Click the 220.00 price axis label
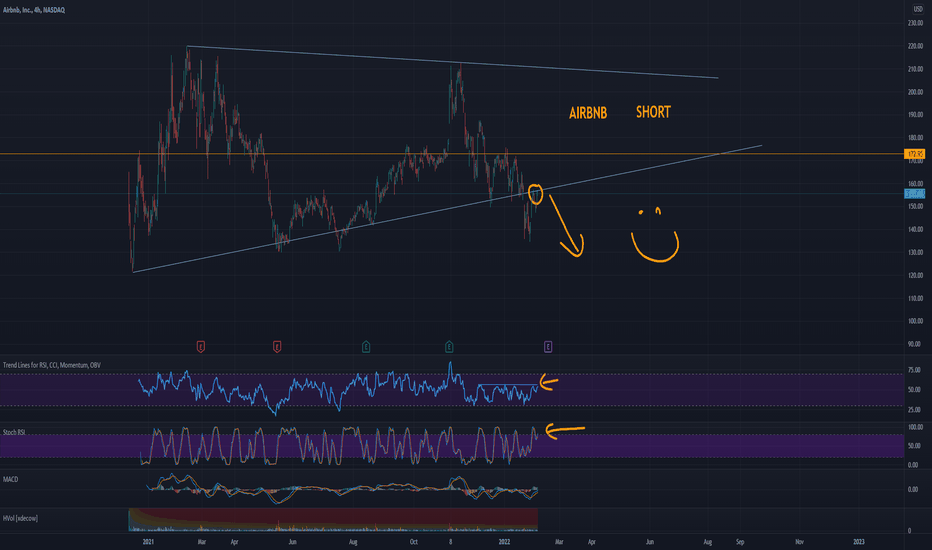The width and height of the screenshot is (932, 550). point(915,46)
